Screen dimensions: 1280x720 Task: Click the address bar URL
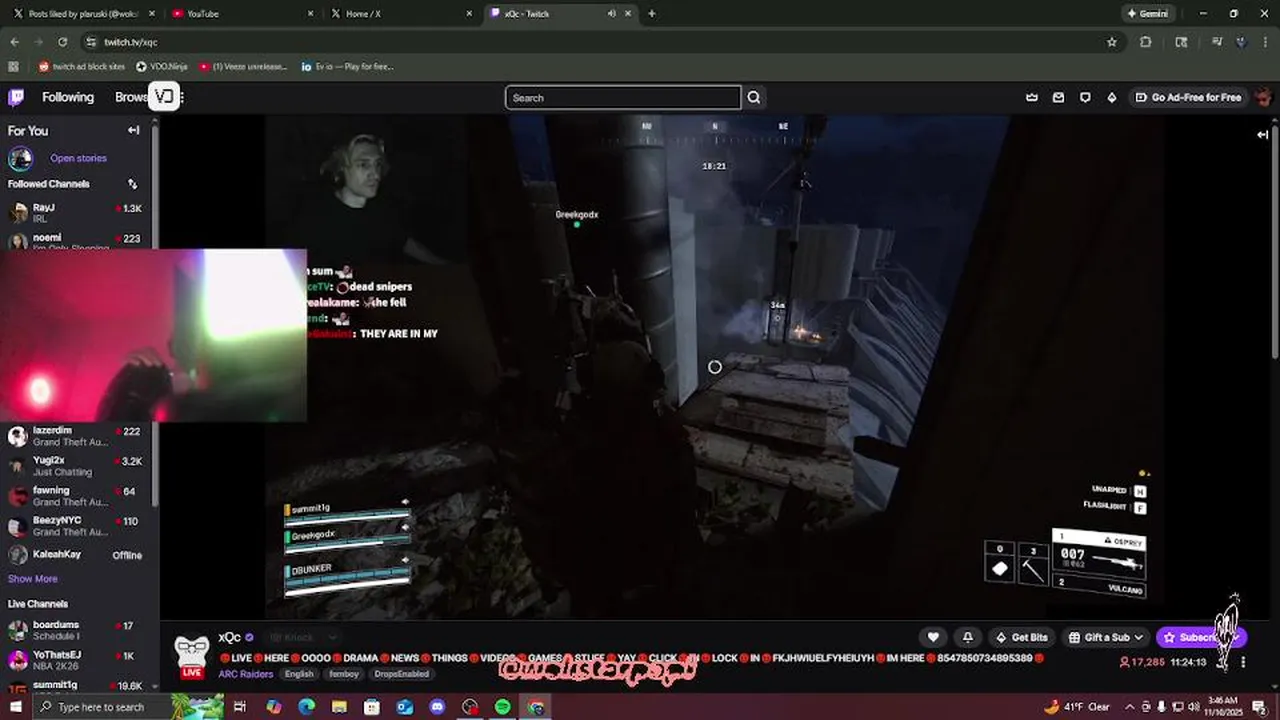click(x=131, y=42)
